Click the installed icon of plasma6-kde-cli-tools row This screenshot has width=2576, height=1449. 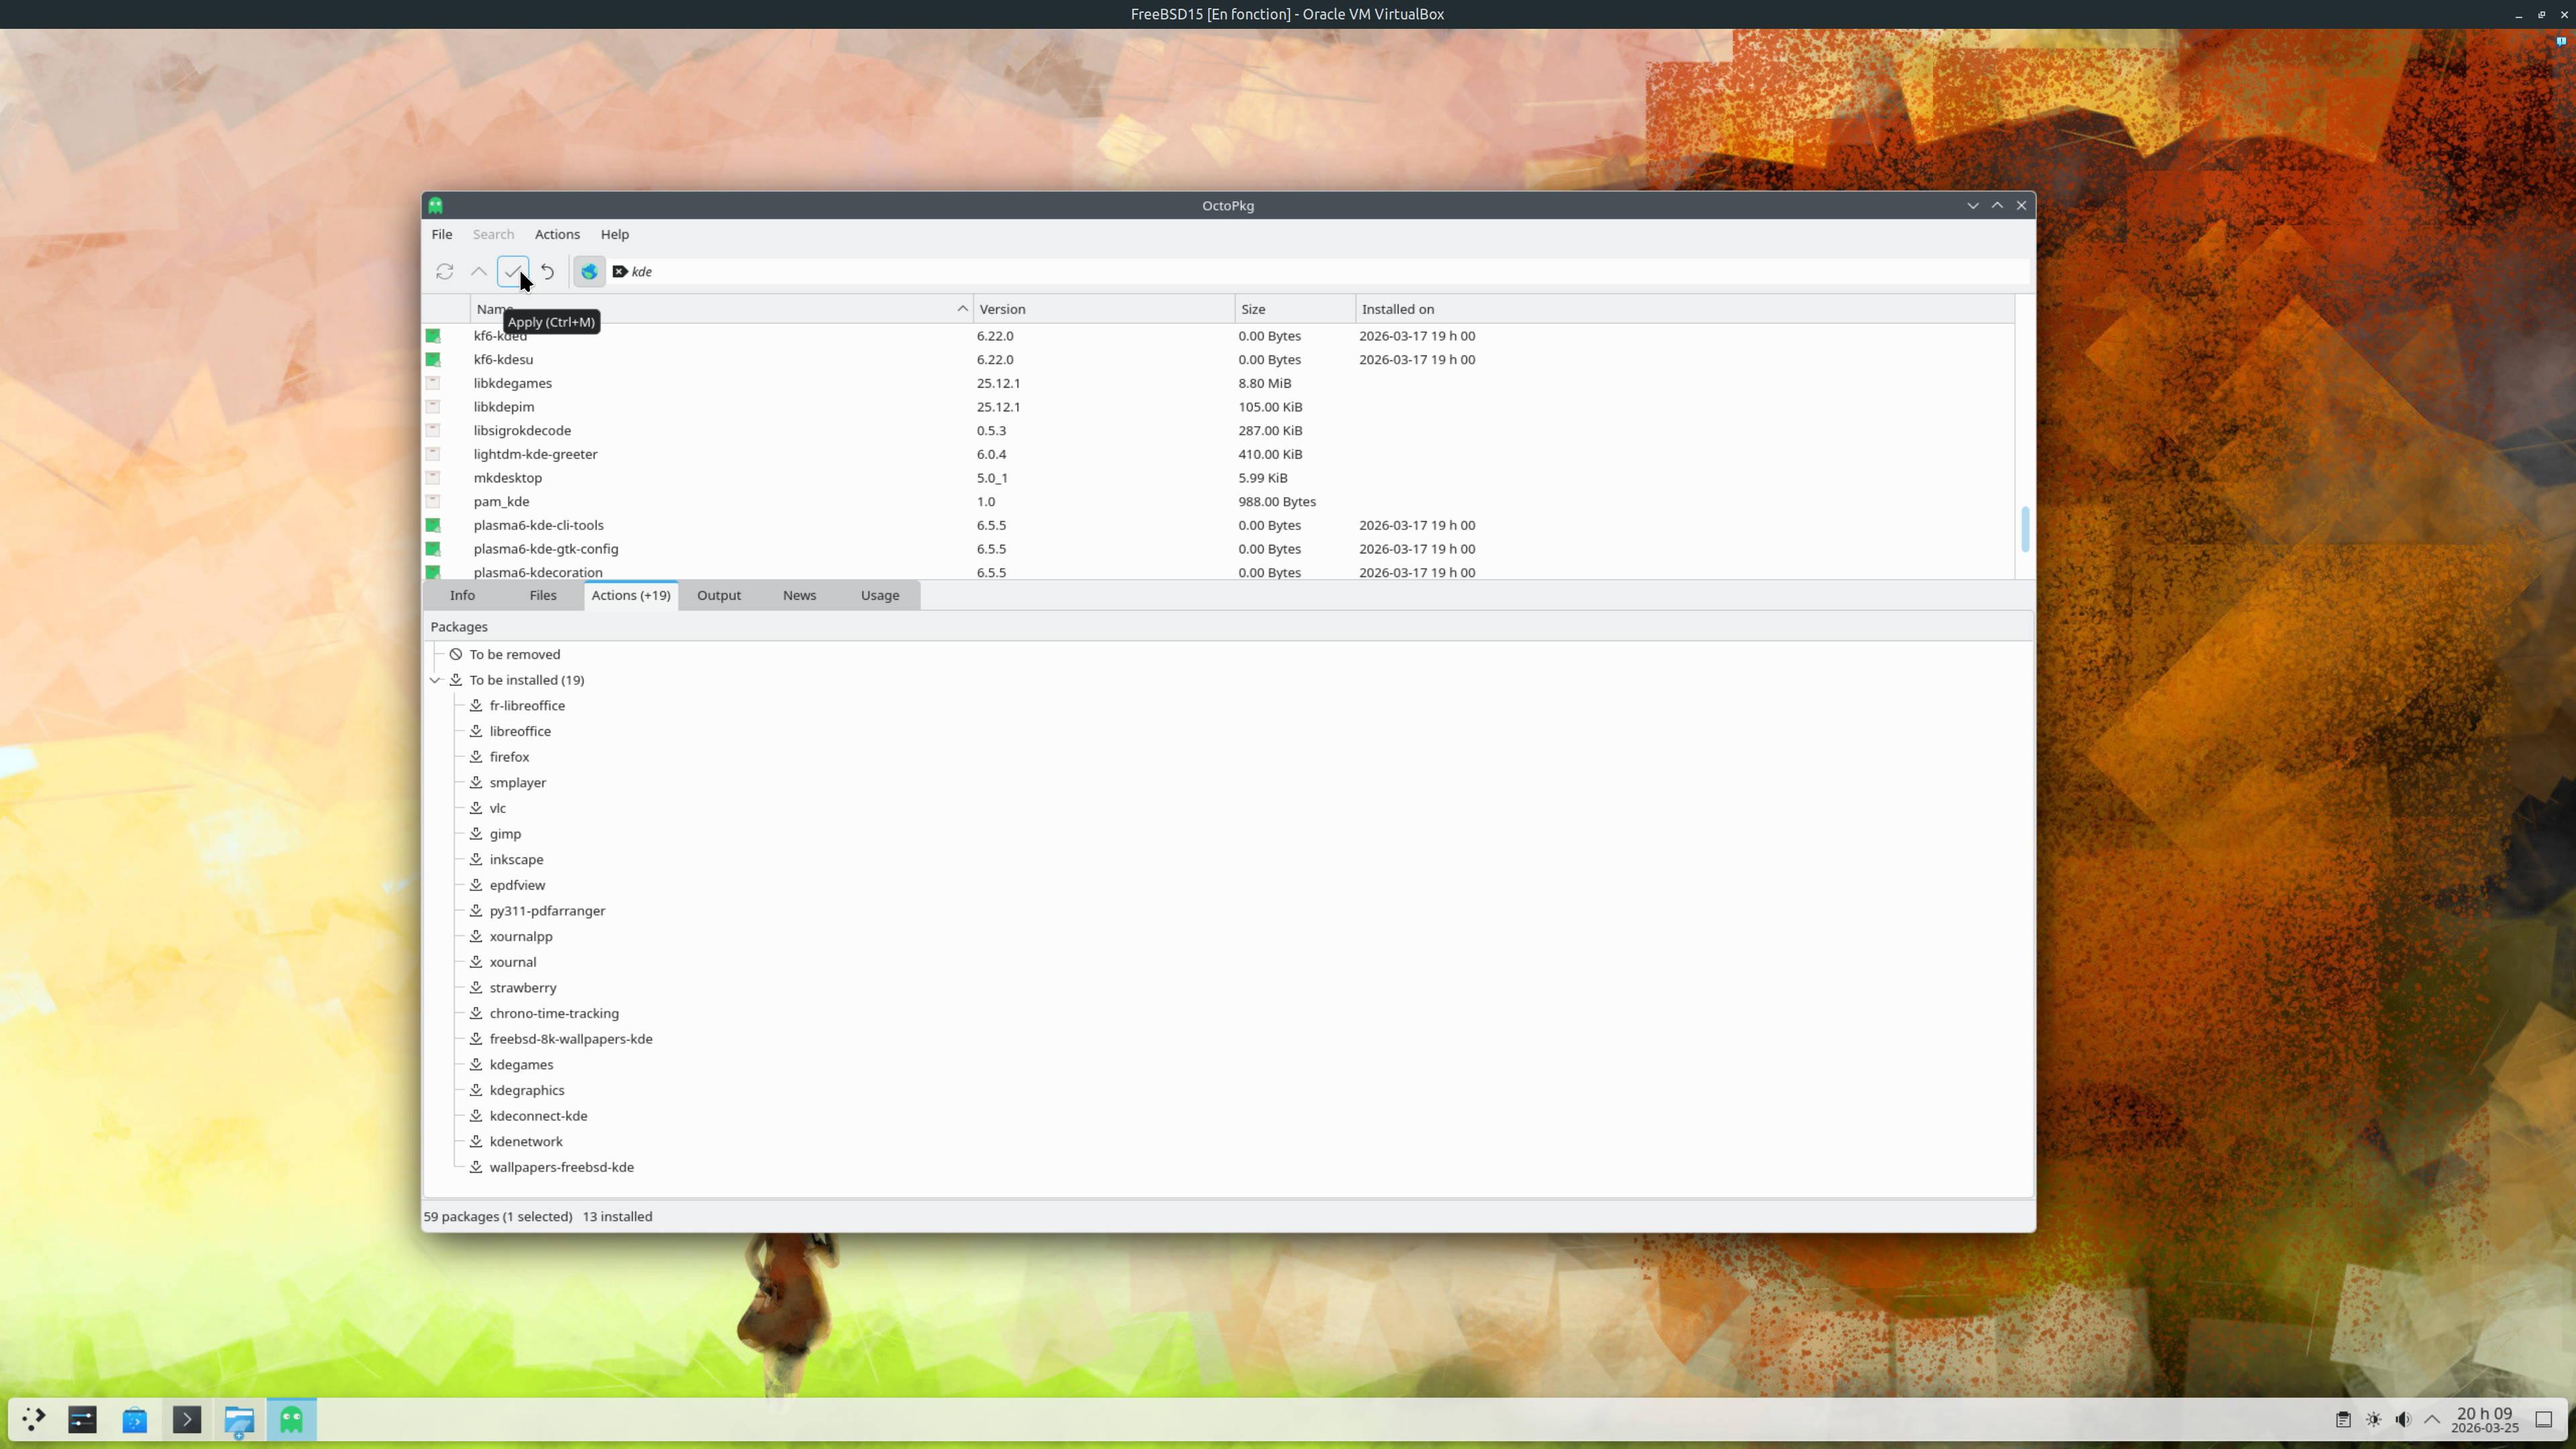433,525
